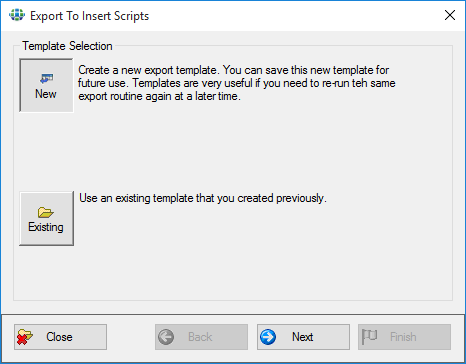Click the Close button text
Viewport: 466px width, 364px height.
click(x=59, y=337)
